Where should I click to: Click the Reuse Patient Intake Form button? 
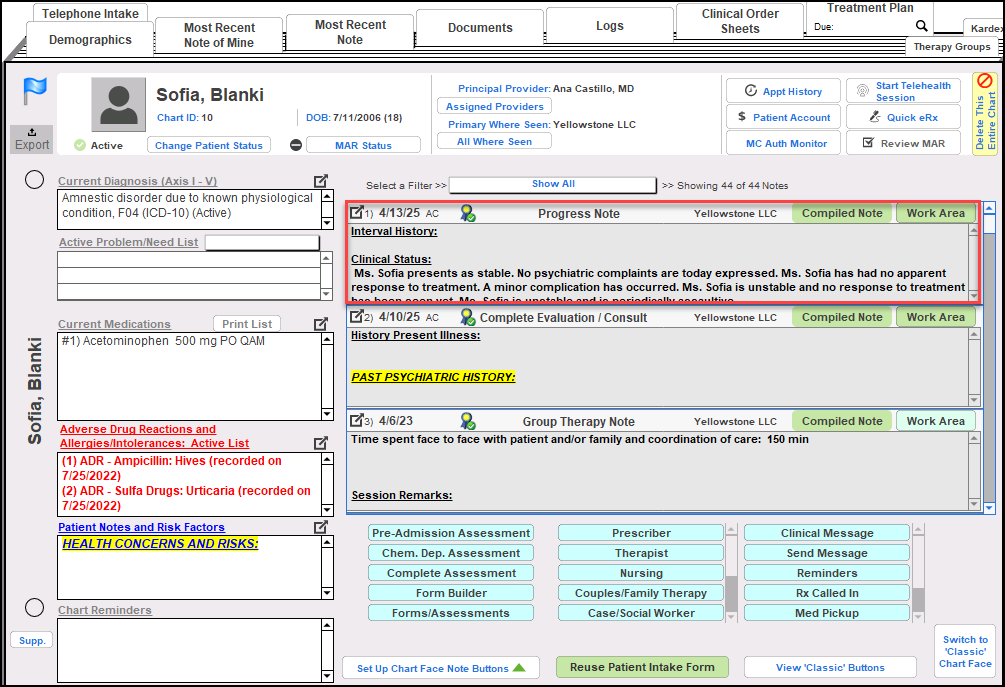click(x=642, y=668)
